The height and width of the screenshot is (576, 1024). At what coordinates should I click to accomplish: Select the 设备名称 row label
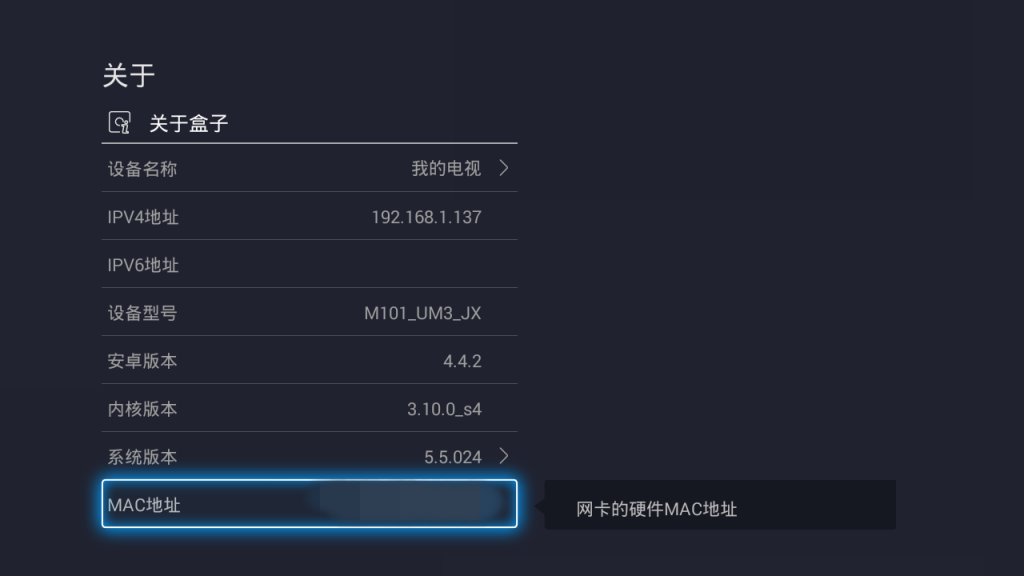click(142, 169)
